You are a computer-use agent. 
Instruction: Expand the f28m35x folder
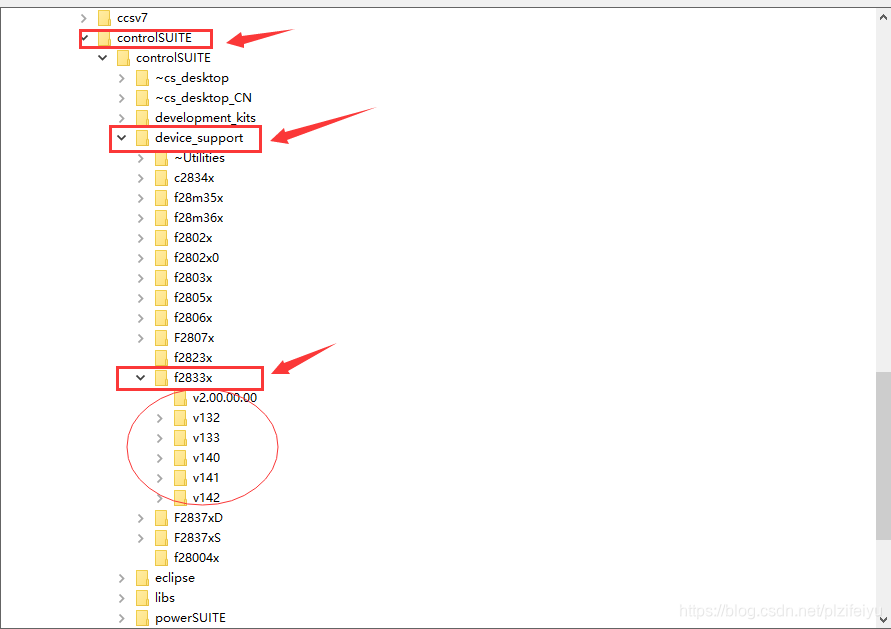141,198
